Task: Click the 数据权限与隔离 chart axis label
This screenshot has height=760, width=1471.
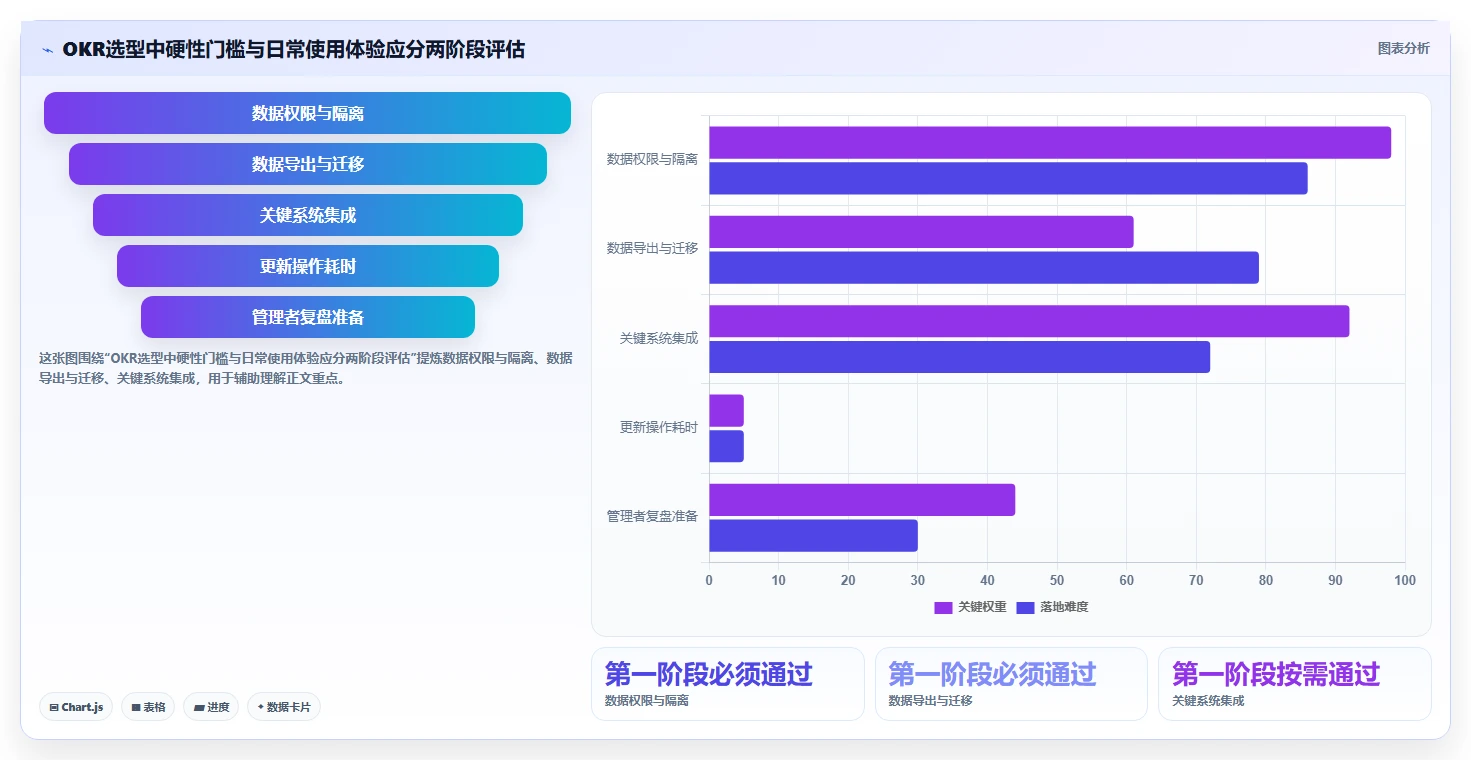Action: [652, 159]
